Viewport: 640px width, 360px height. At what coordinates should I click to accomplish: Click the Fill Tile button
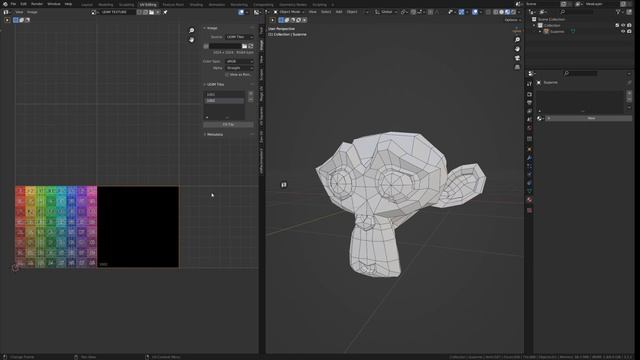[228, 124]
